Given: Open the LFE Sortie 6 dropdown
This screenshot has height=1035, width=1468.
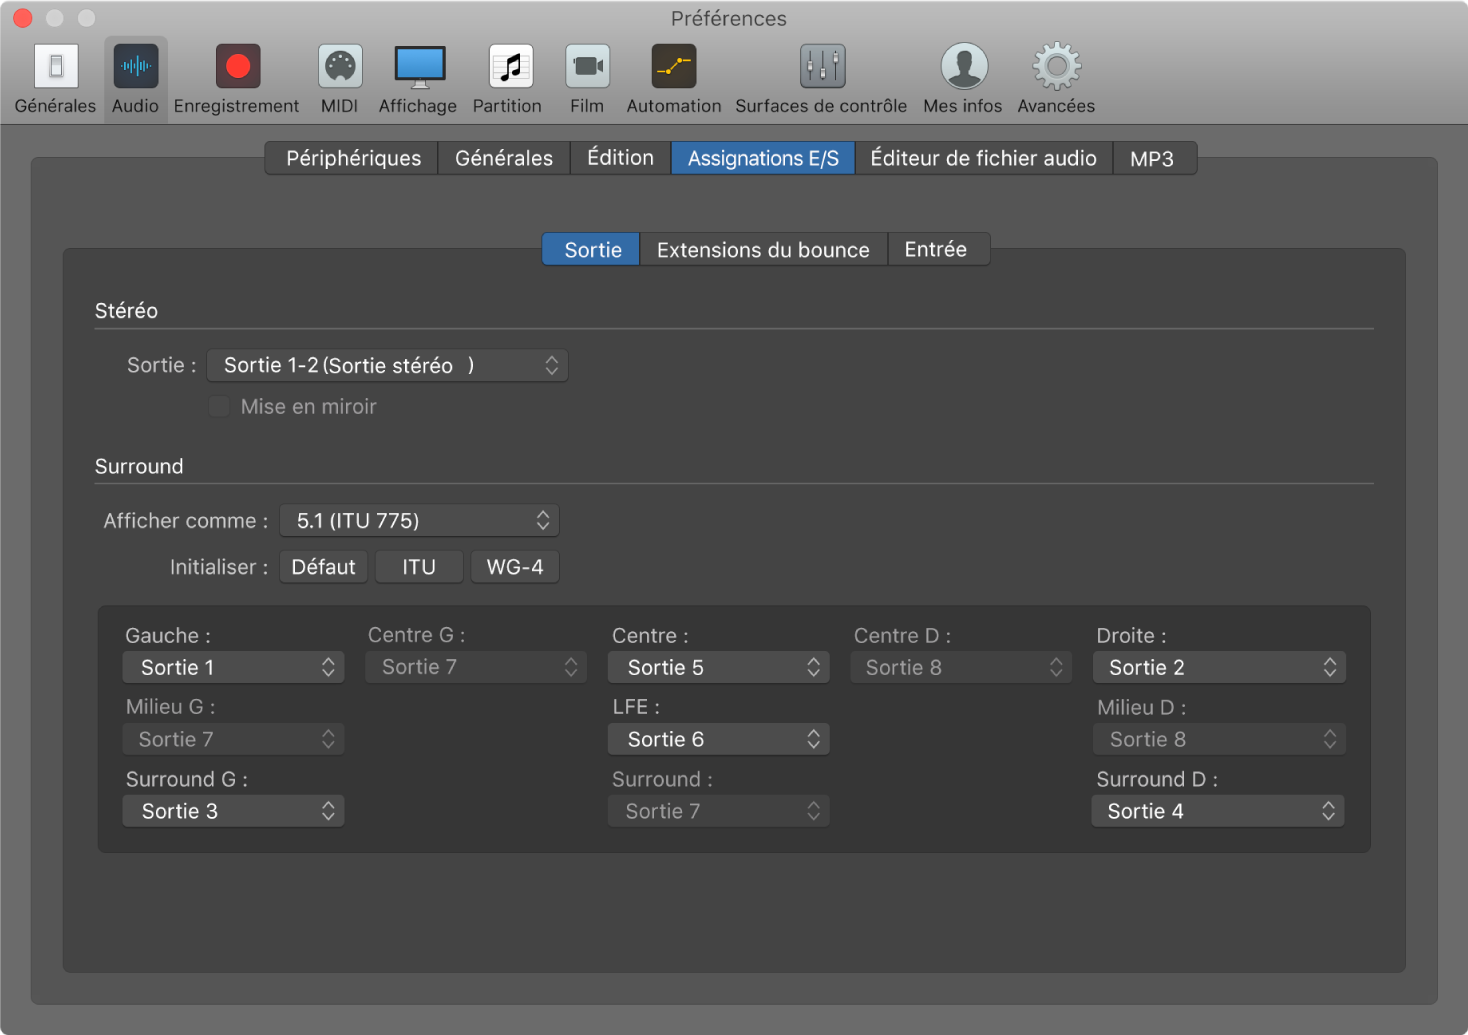Looking at the screenshot, I should click(718, 740).
